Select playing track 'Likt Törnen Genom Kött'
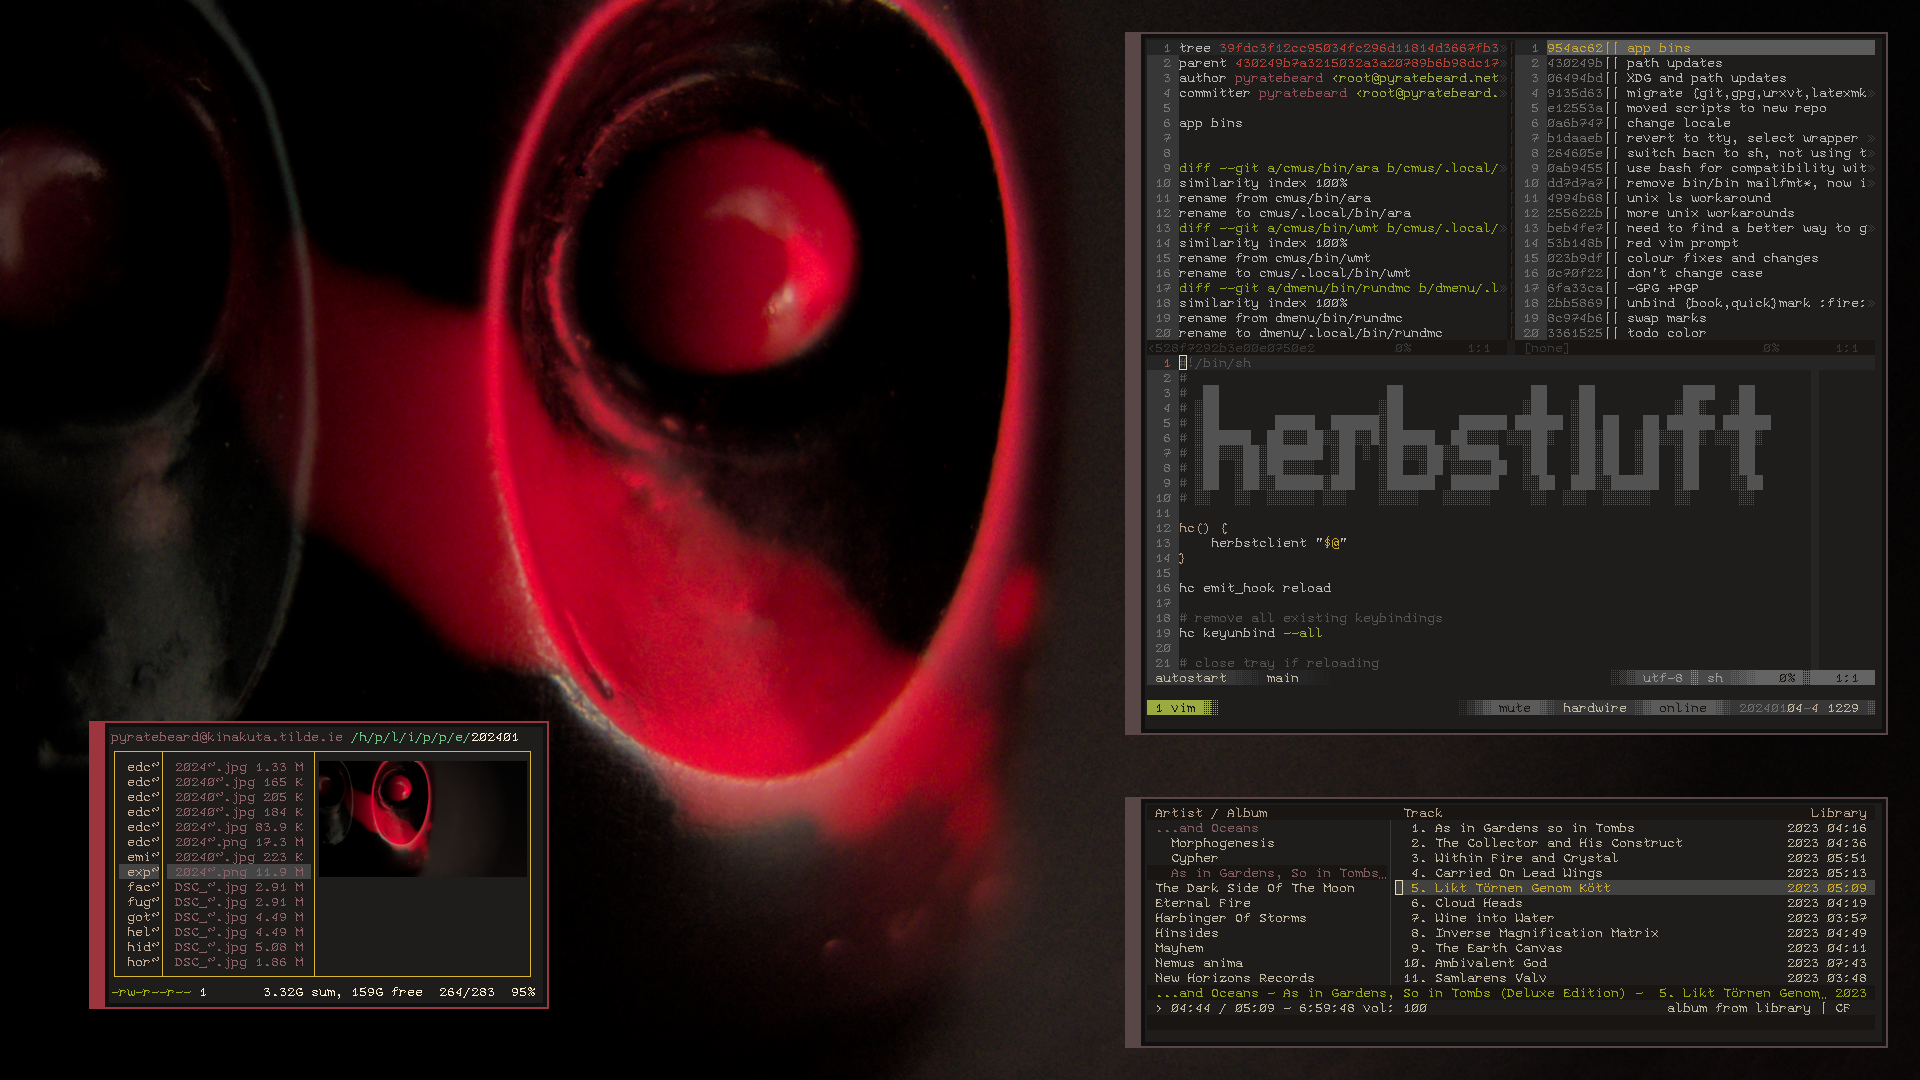Screen dimensions: 1920x1080 (1635, 888)
